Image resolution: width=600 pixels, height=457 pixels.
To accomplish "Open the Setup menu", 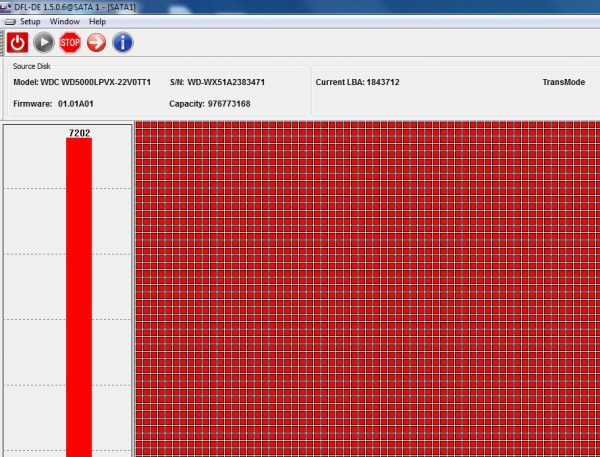I will [x=30, y=21].
